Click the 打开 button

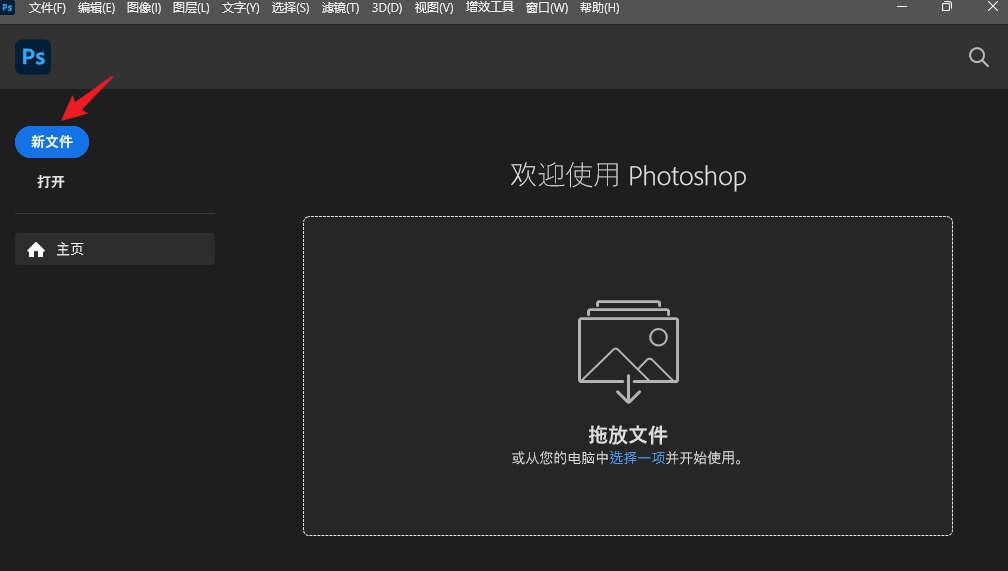click(51, 182)
